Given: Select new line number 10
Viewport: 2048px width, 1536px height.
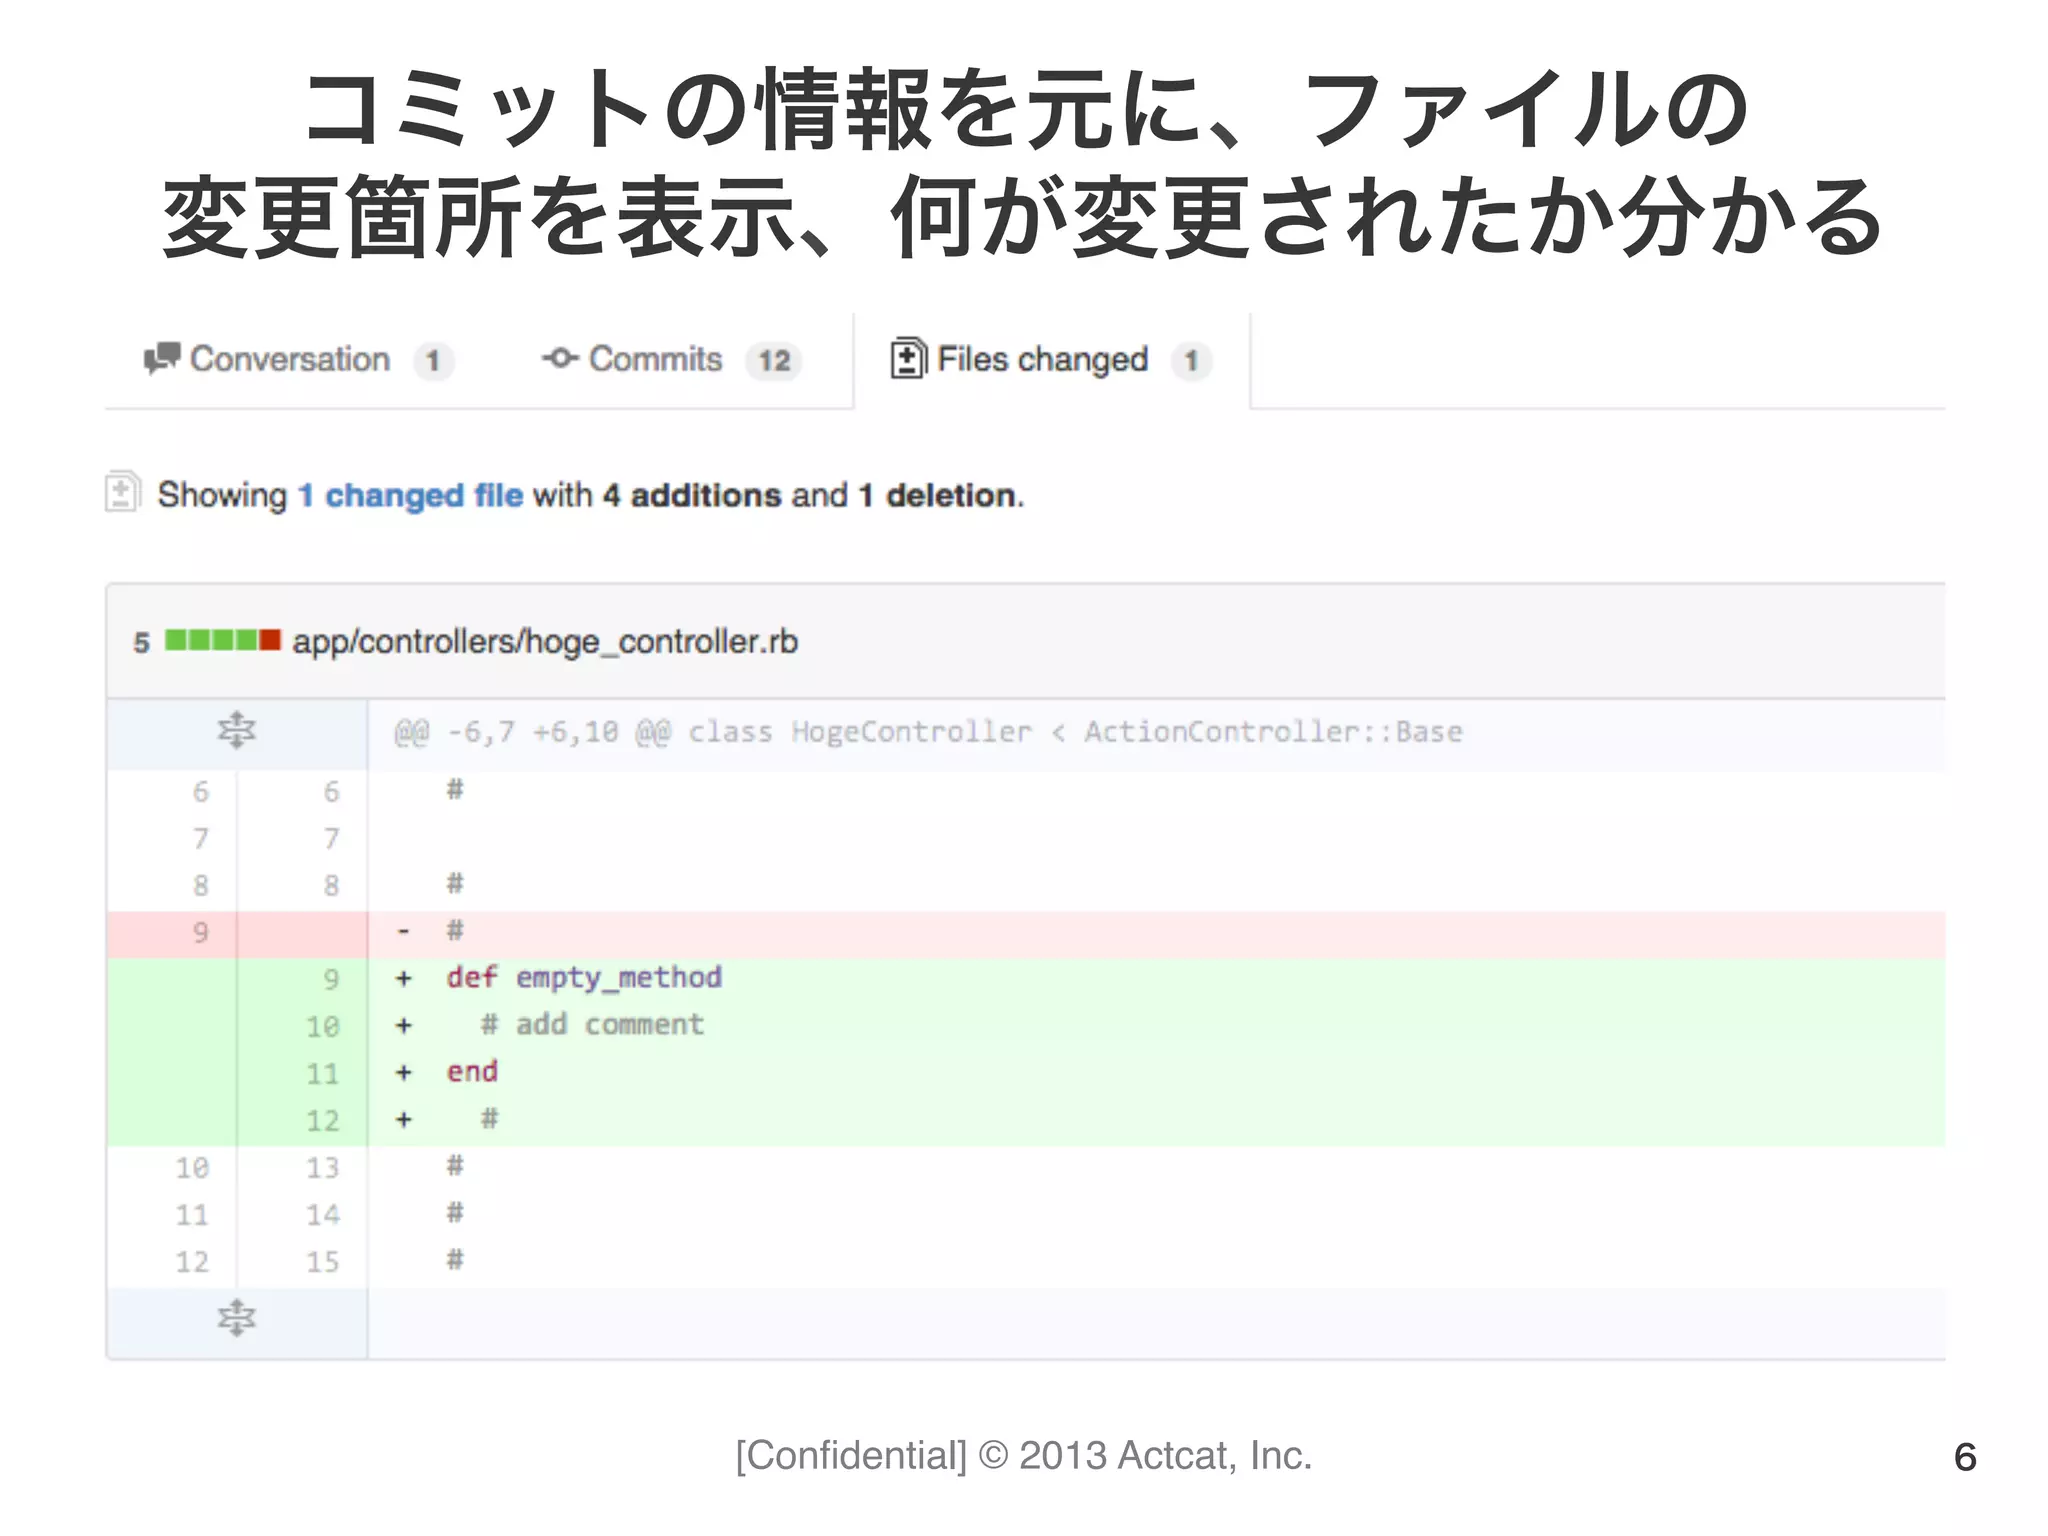Looking at the screenshot, I should tap(322, 1027).
